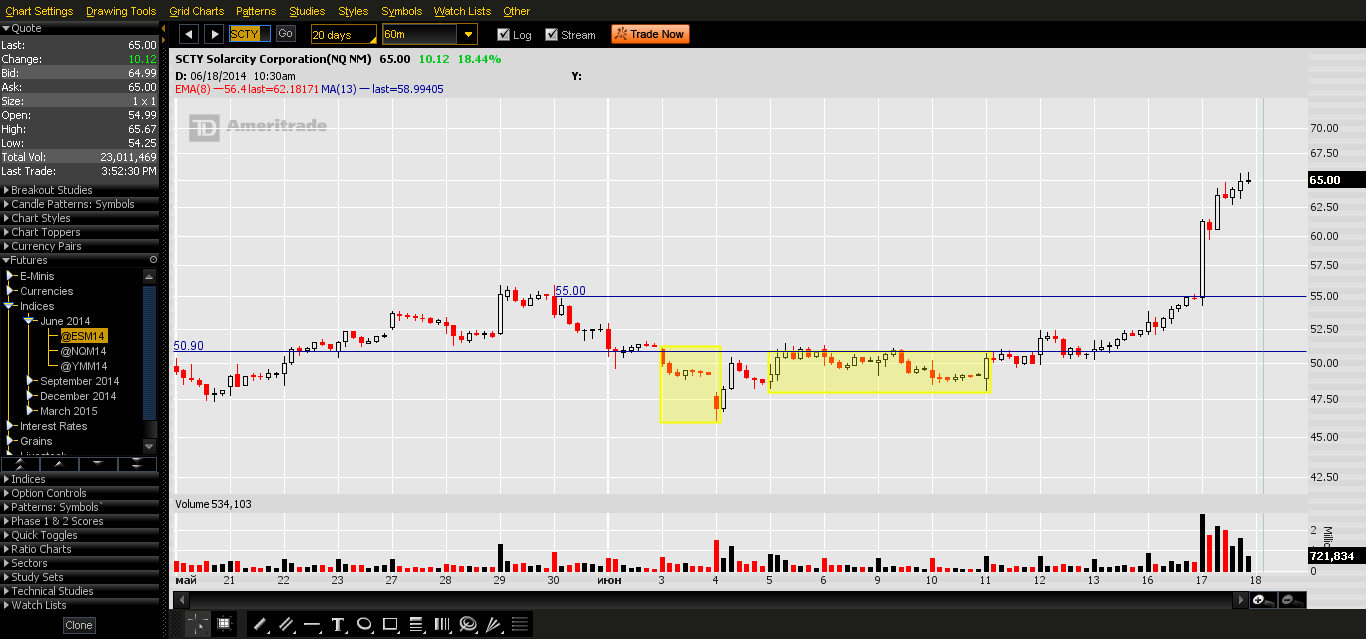Screen dimensions: 1366x639
Task: Go to previous symbol with left arrow
Action: pos(189,34)
